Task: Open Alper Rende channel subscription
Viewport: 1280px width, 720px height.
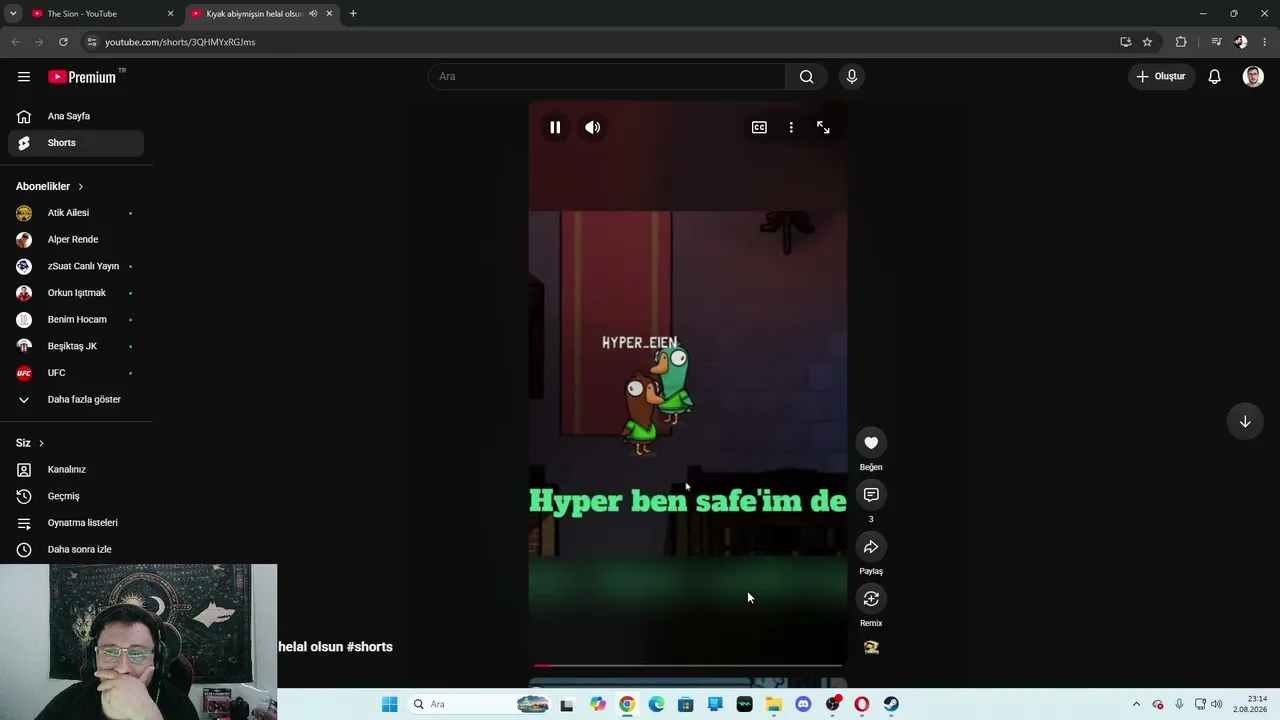Action: 76,240
